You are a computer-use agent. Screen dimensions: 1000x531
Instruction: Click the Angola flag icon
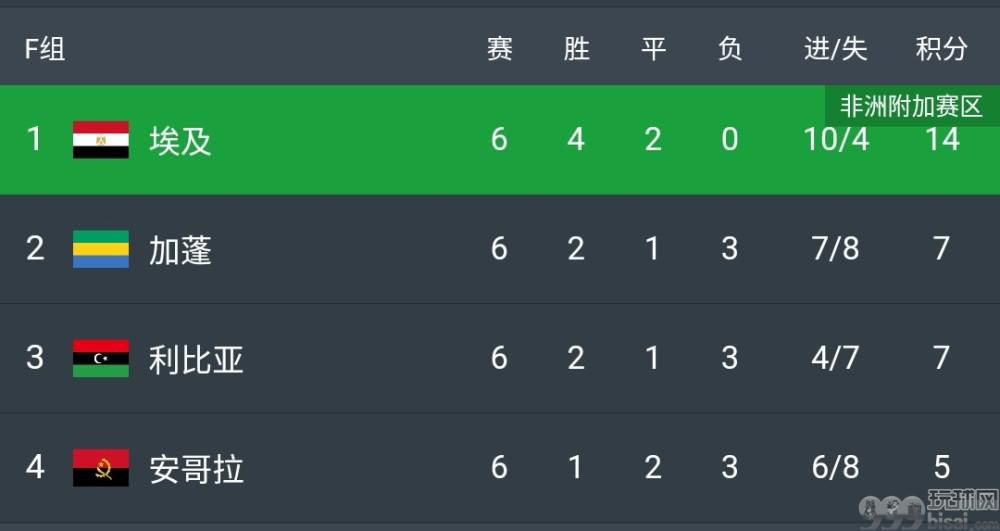click(x=101, y=468)
